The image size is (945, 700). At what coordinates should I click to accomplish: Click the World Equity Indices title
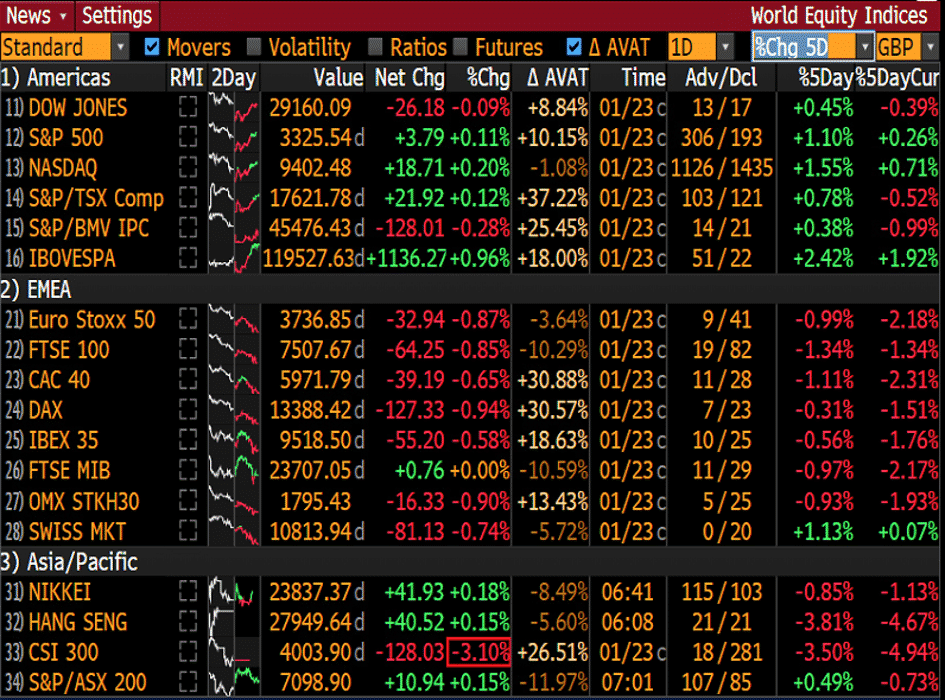pos(838,15)
